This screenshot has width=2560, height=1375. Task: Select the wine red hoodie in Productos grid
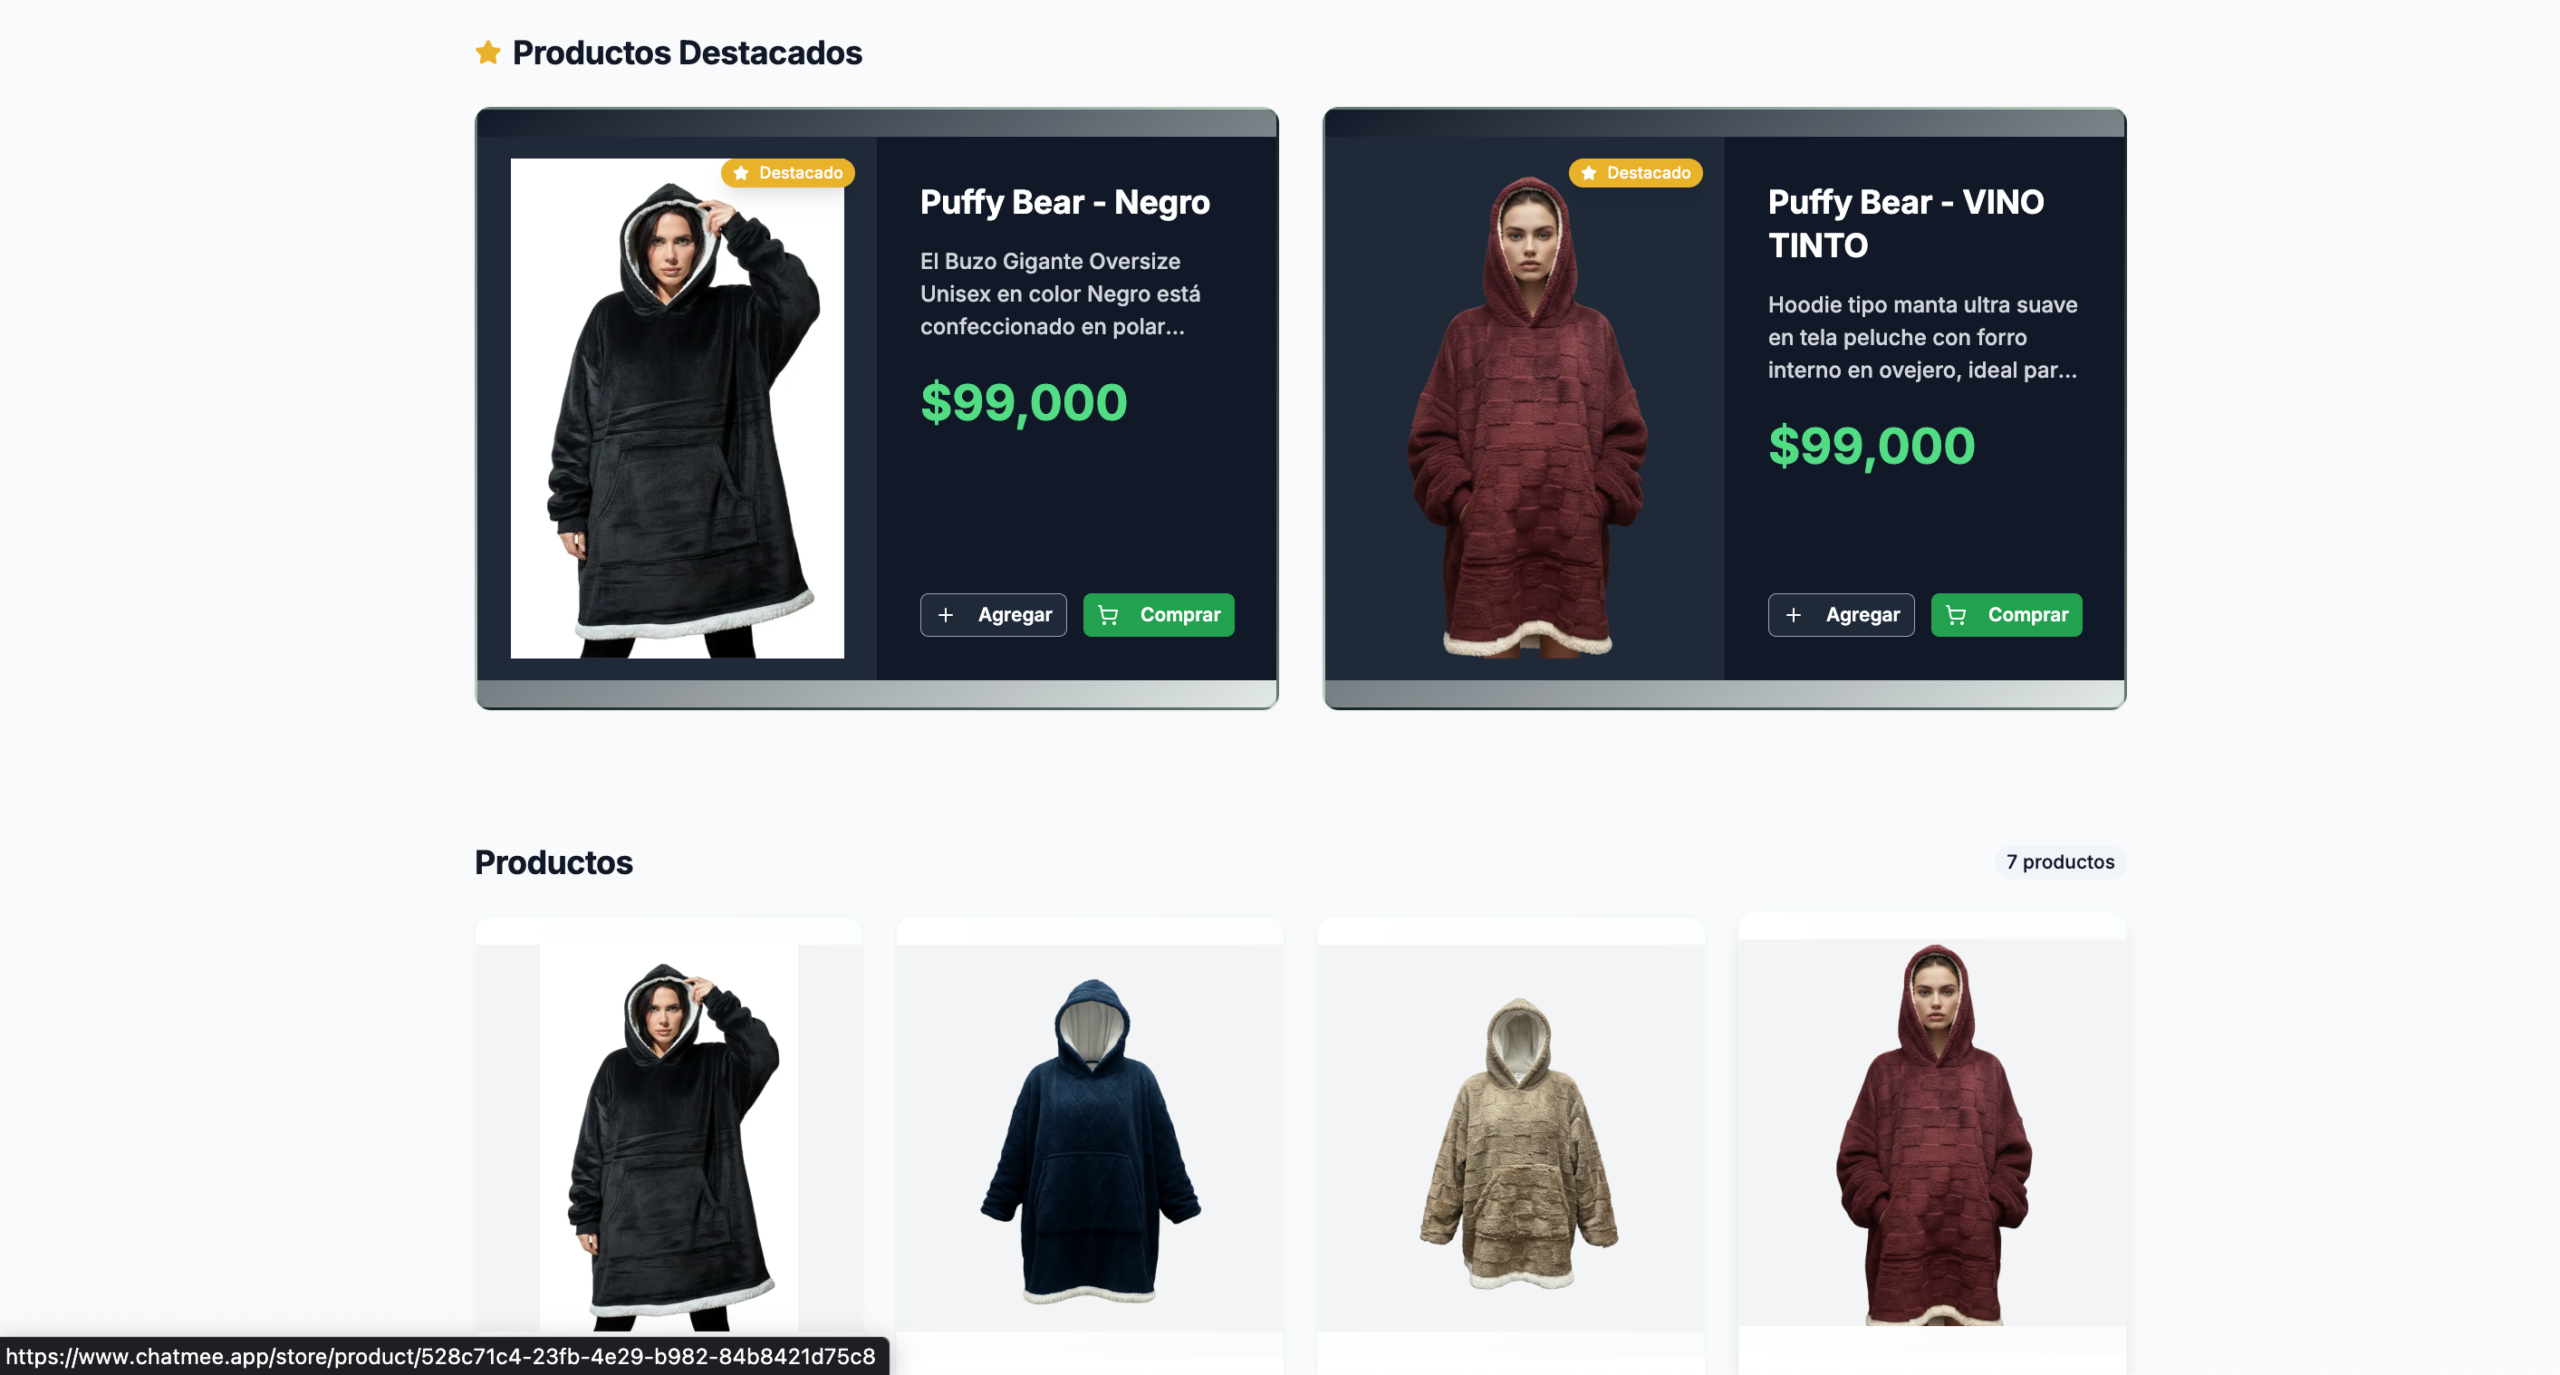pyautogui.click(x=1933, y=1132)
